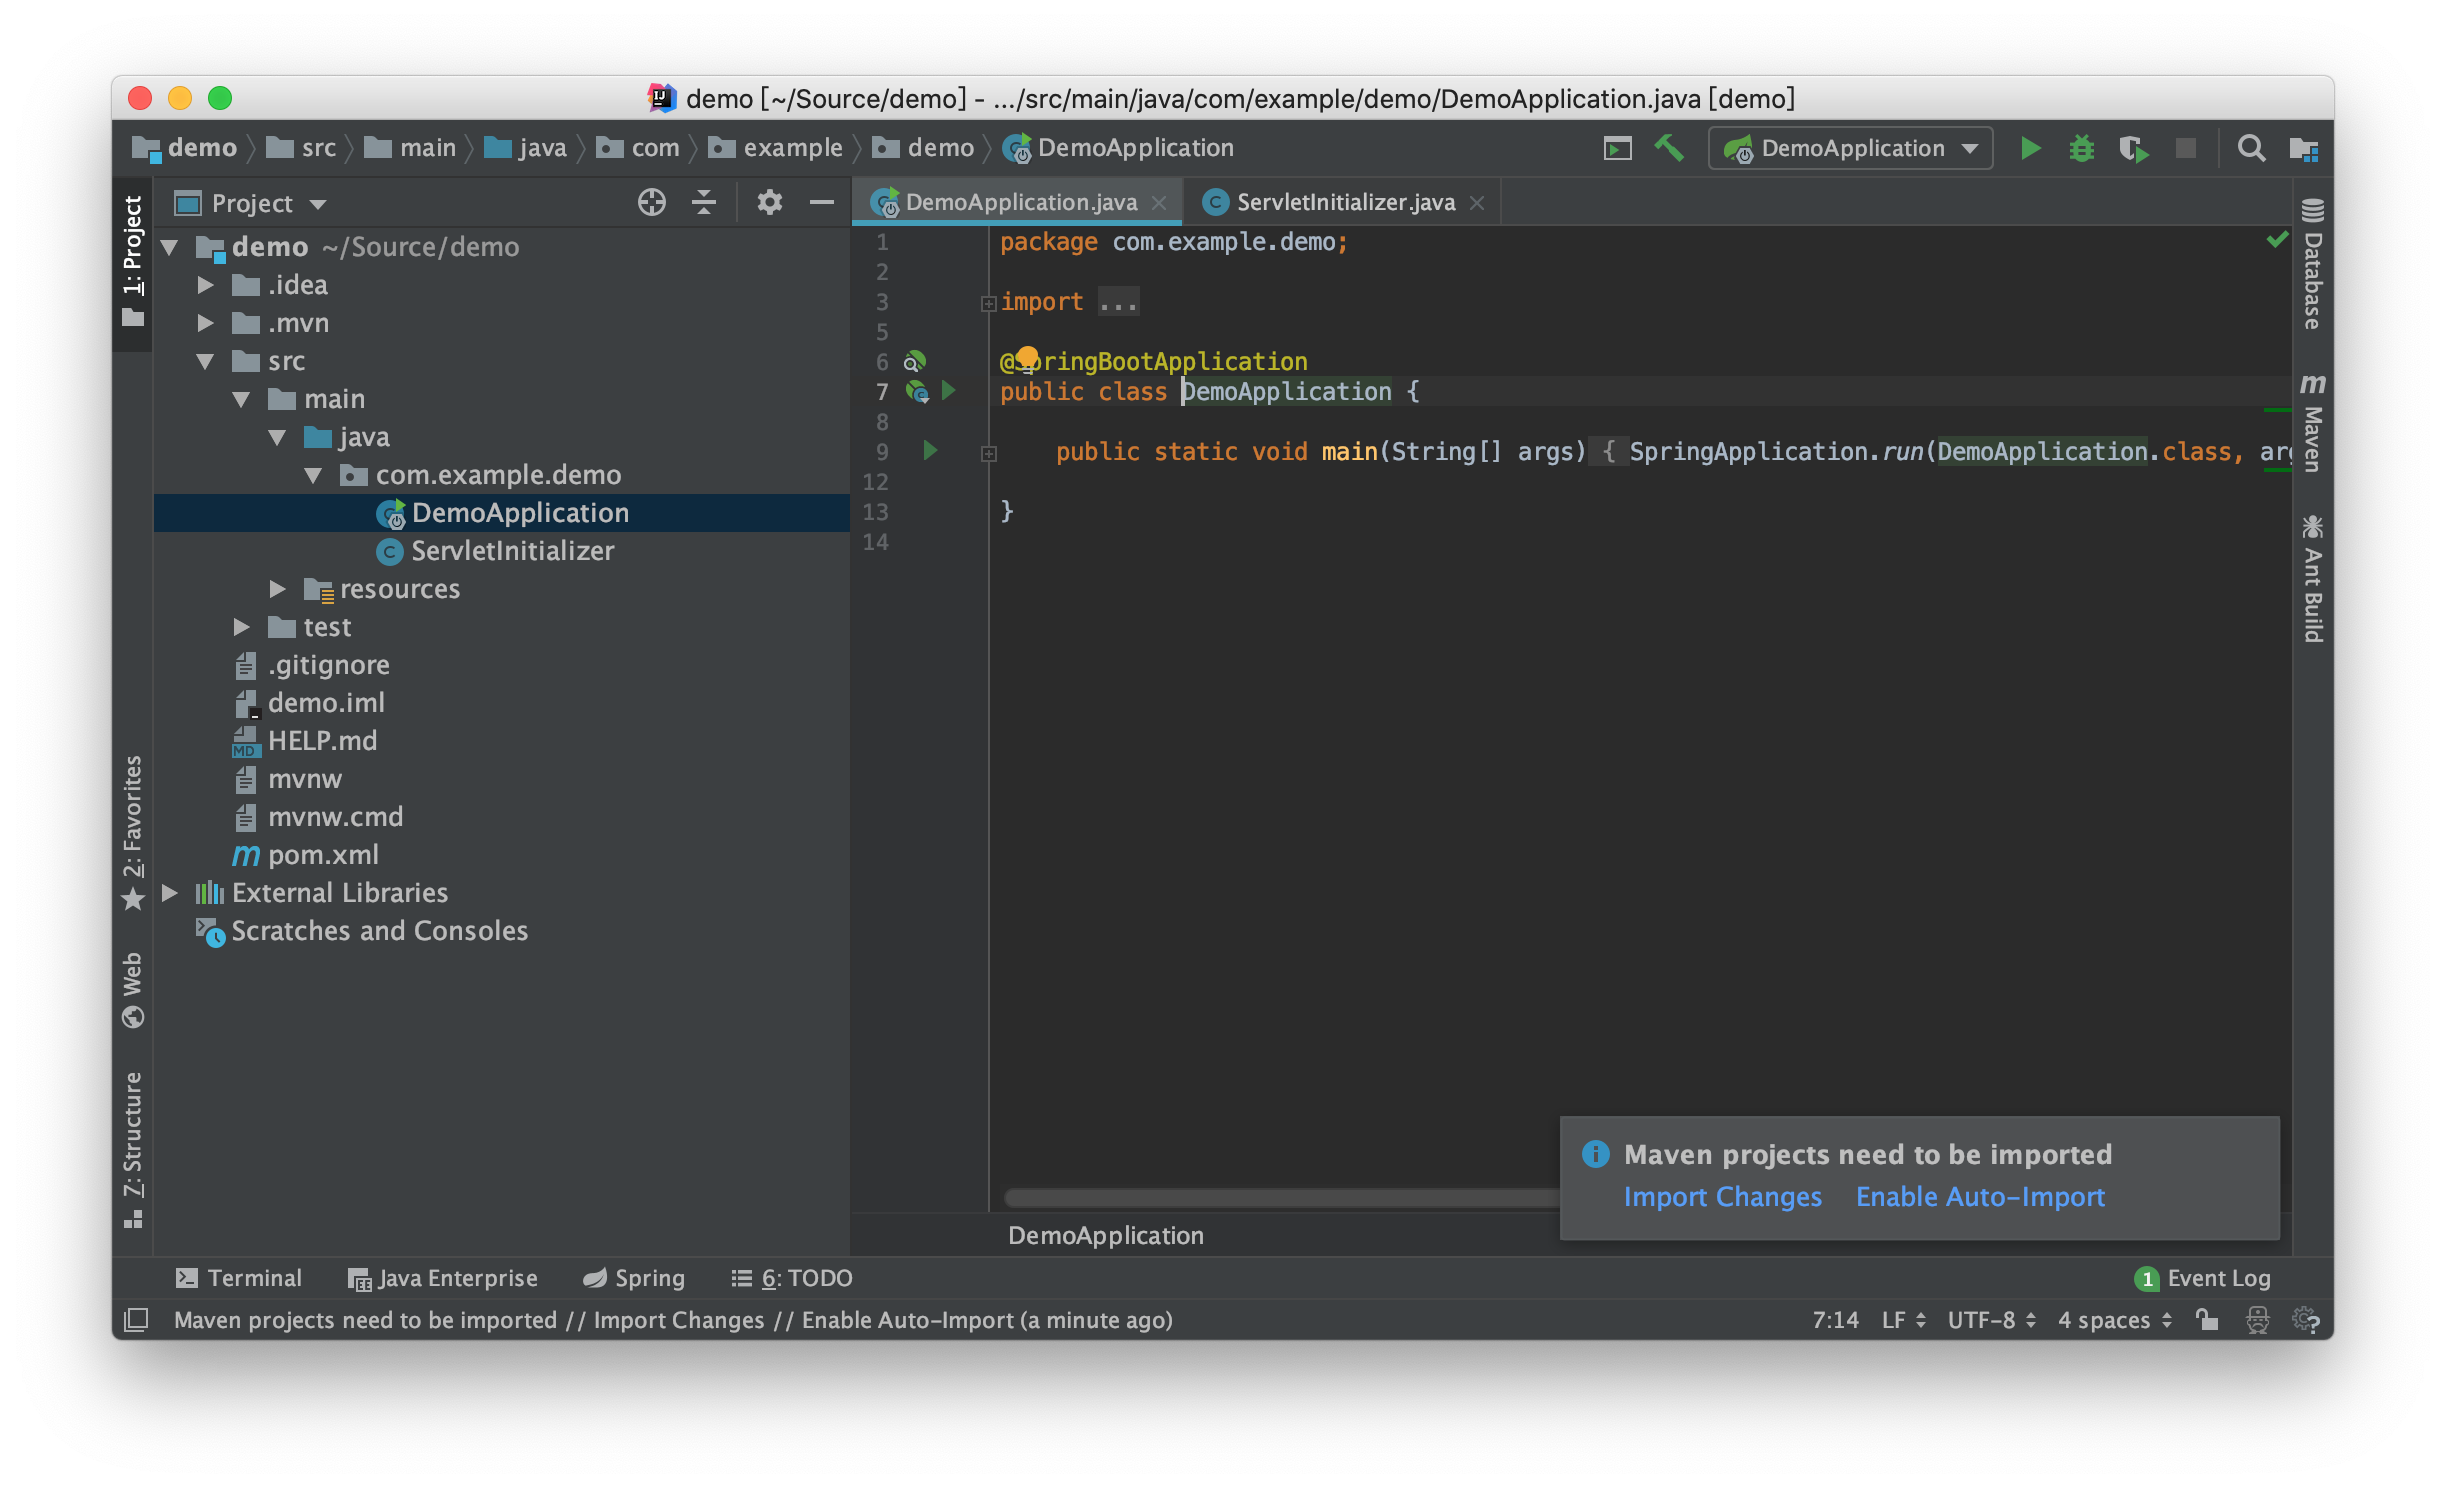Click run gutter arrow on line 7
This screenshot has width=2446, height=1488.
point(948,391)
